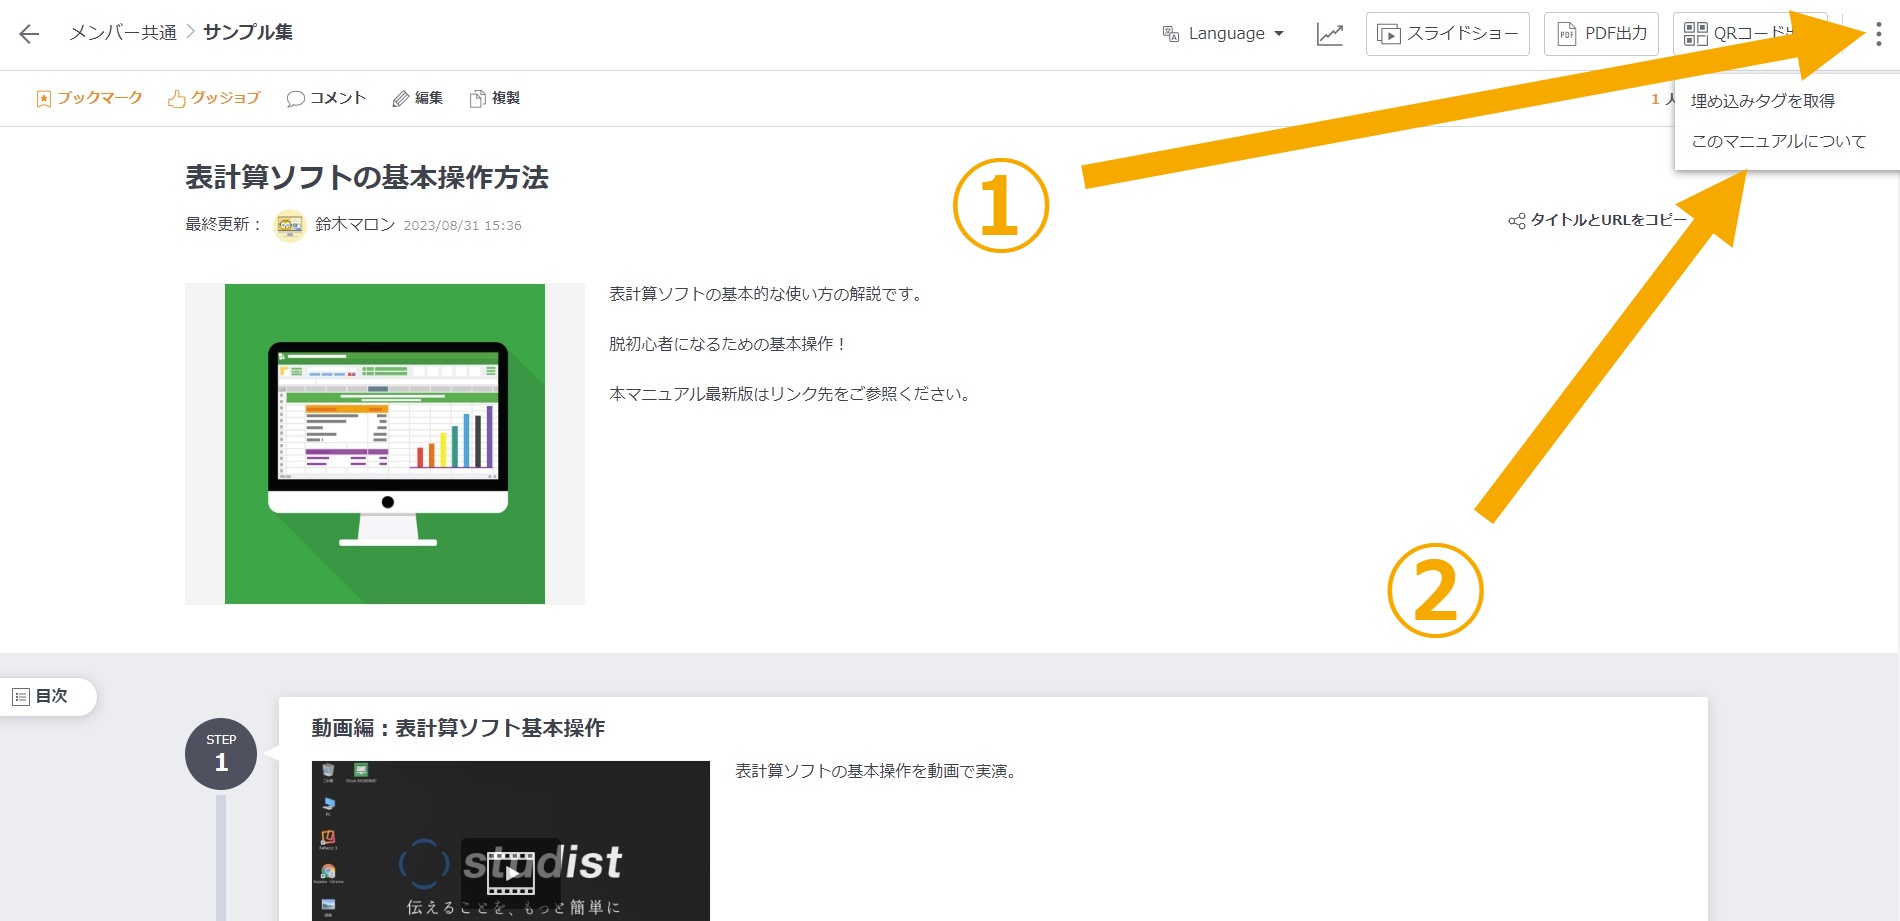Select このマニュアルについて menu item
The width and height of the screenshot is (1900, 921).
(x=1778, y=142)
